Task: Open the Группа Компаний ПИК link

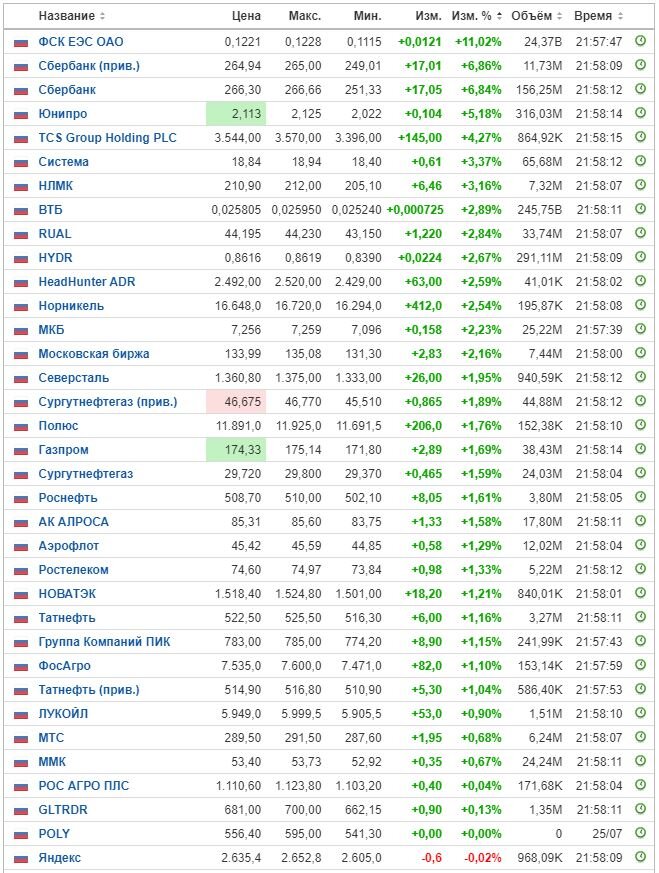Action: click(104, 641)
